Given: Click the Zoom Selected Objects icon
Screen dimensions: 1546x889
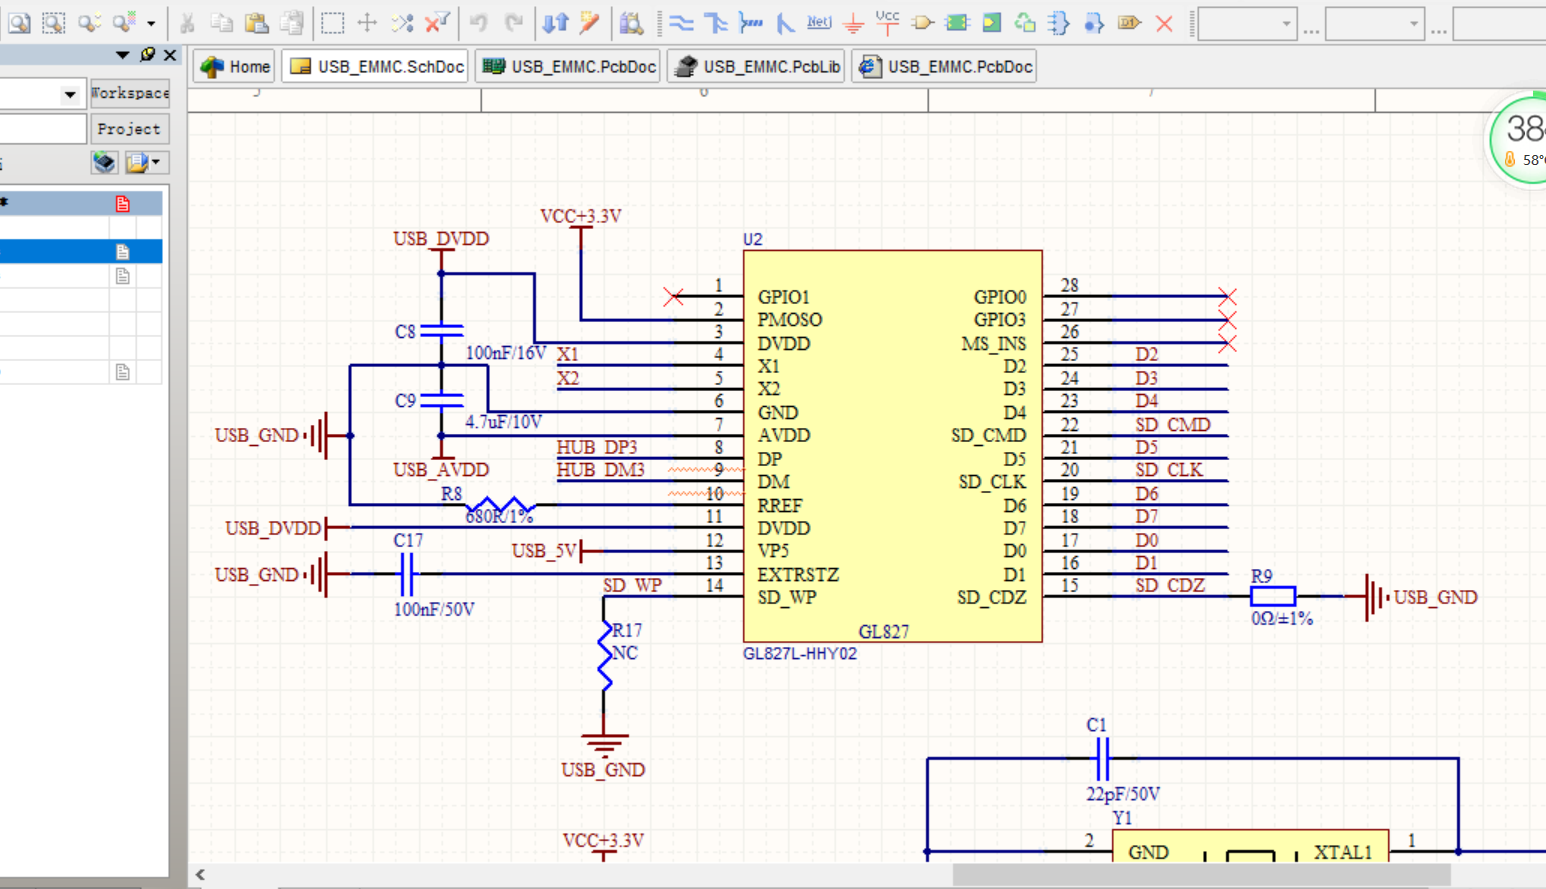Looking at the screenshot, I should (x=90, y=22).
